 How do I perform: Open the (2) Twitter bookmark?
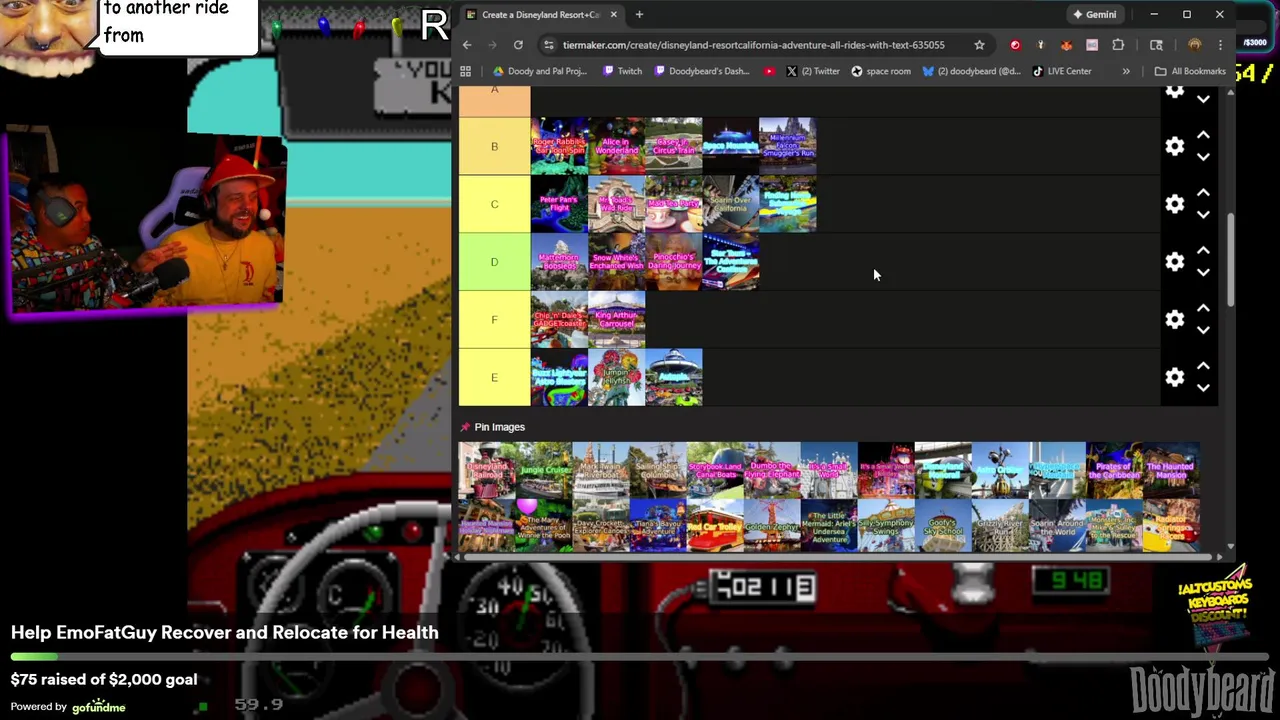tap(813, 71)
